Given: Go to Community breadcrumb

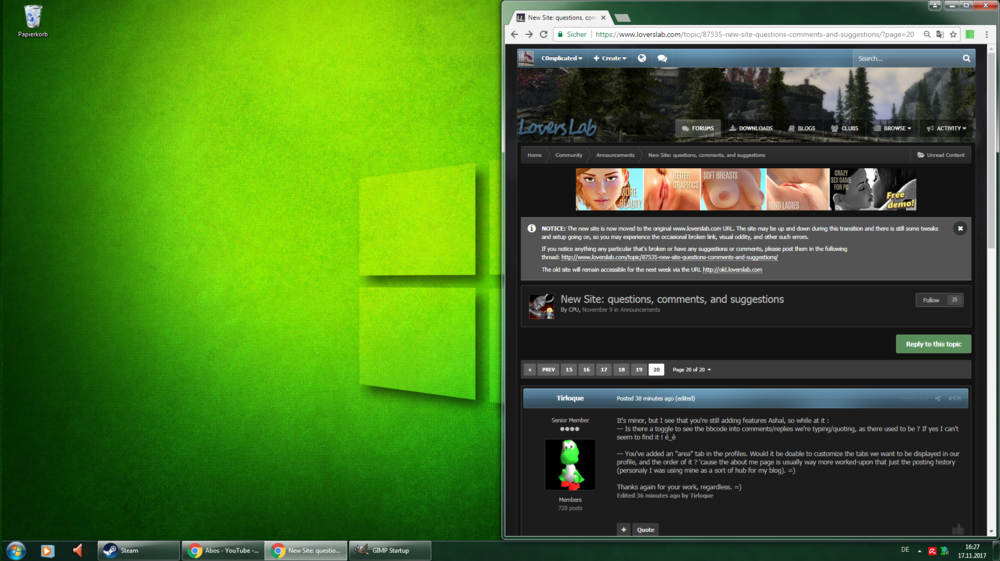Looking at the screenshot, I should click(x=568, y=155).
